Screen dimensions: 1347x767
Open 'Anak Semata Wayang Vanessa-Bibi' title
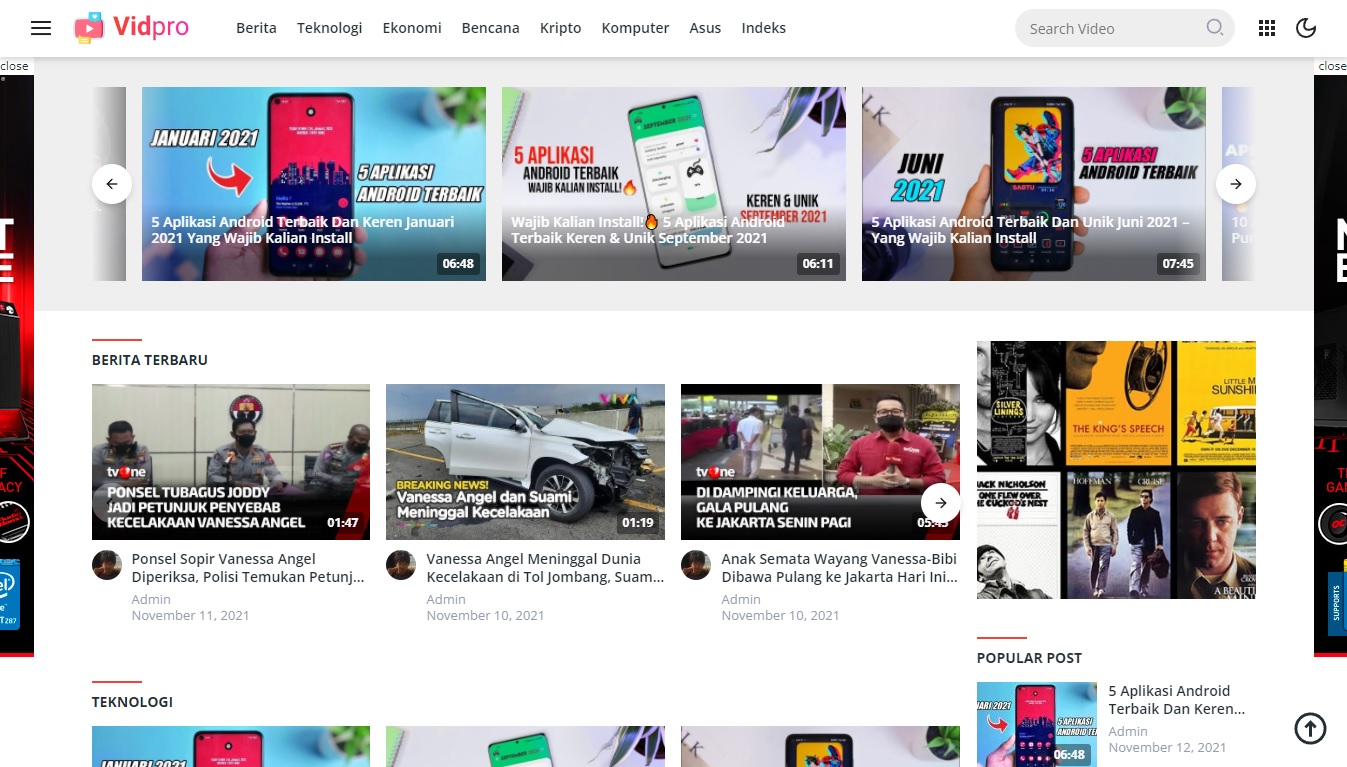click(x=840, y=567)
